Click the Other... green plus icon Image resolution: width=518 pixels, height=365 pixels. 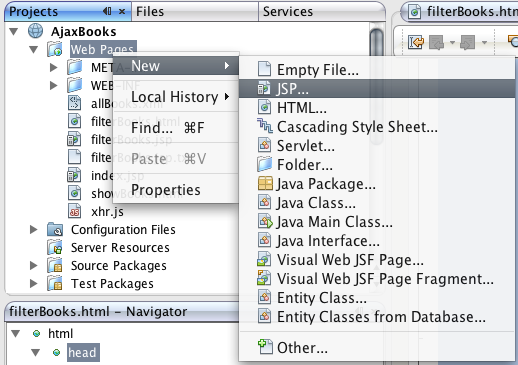[x=265, y=347]
